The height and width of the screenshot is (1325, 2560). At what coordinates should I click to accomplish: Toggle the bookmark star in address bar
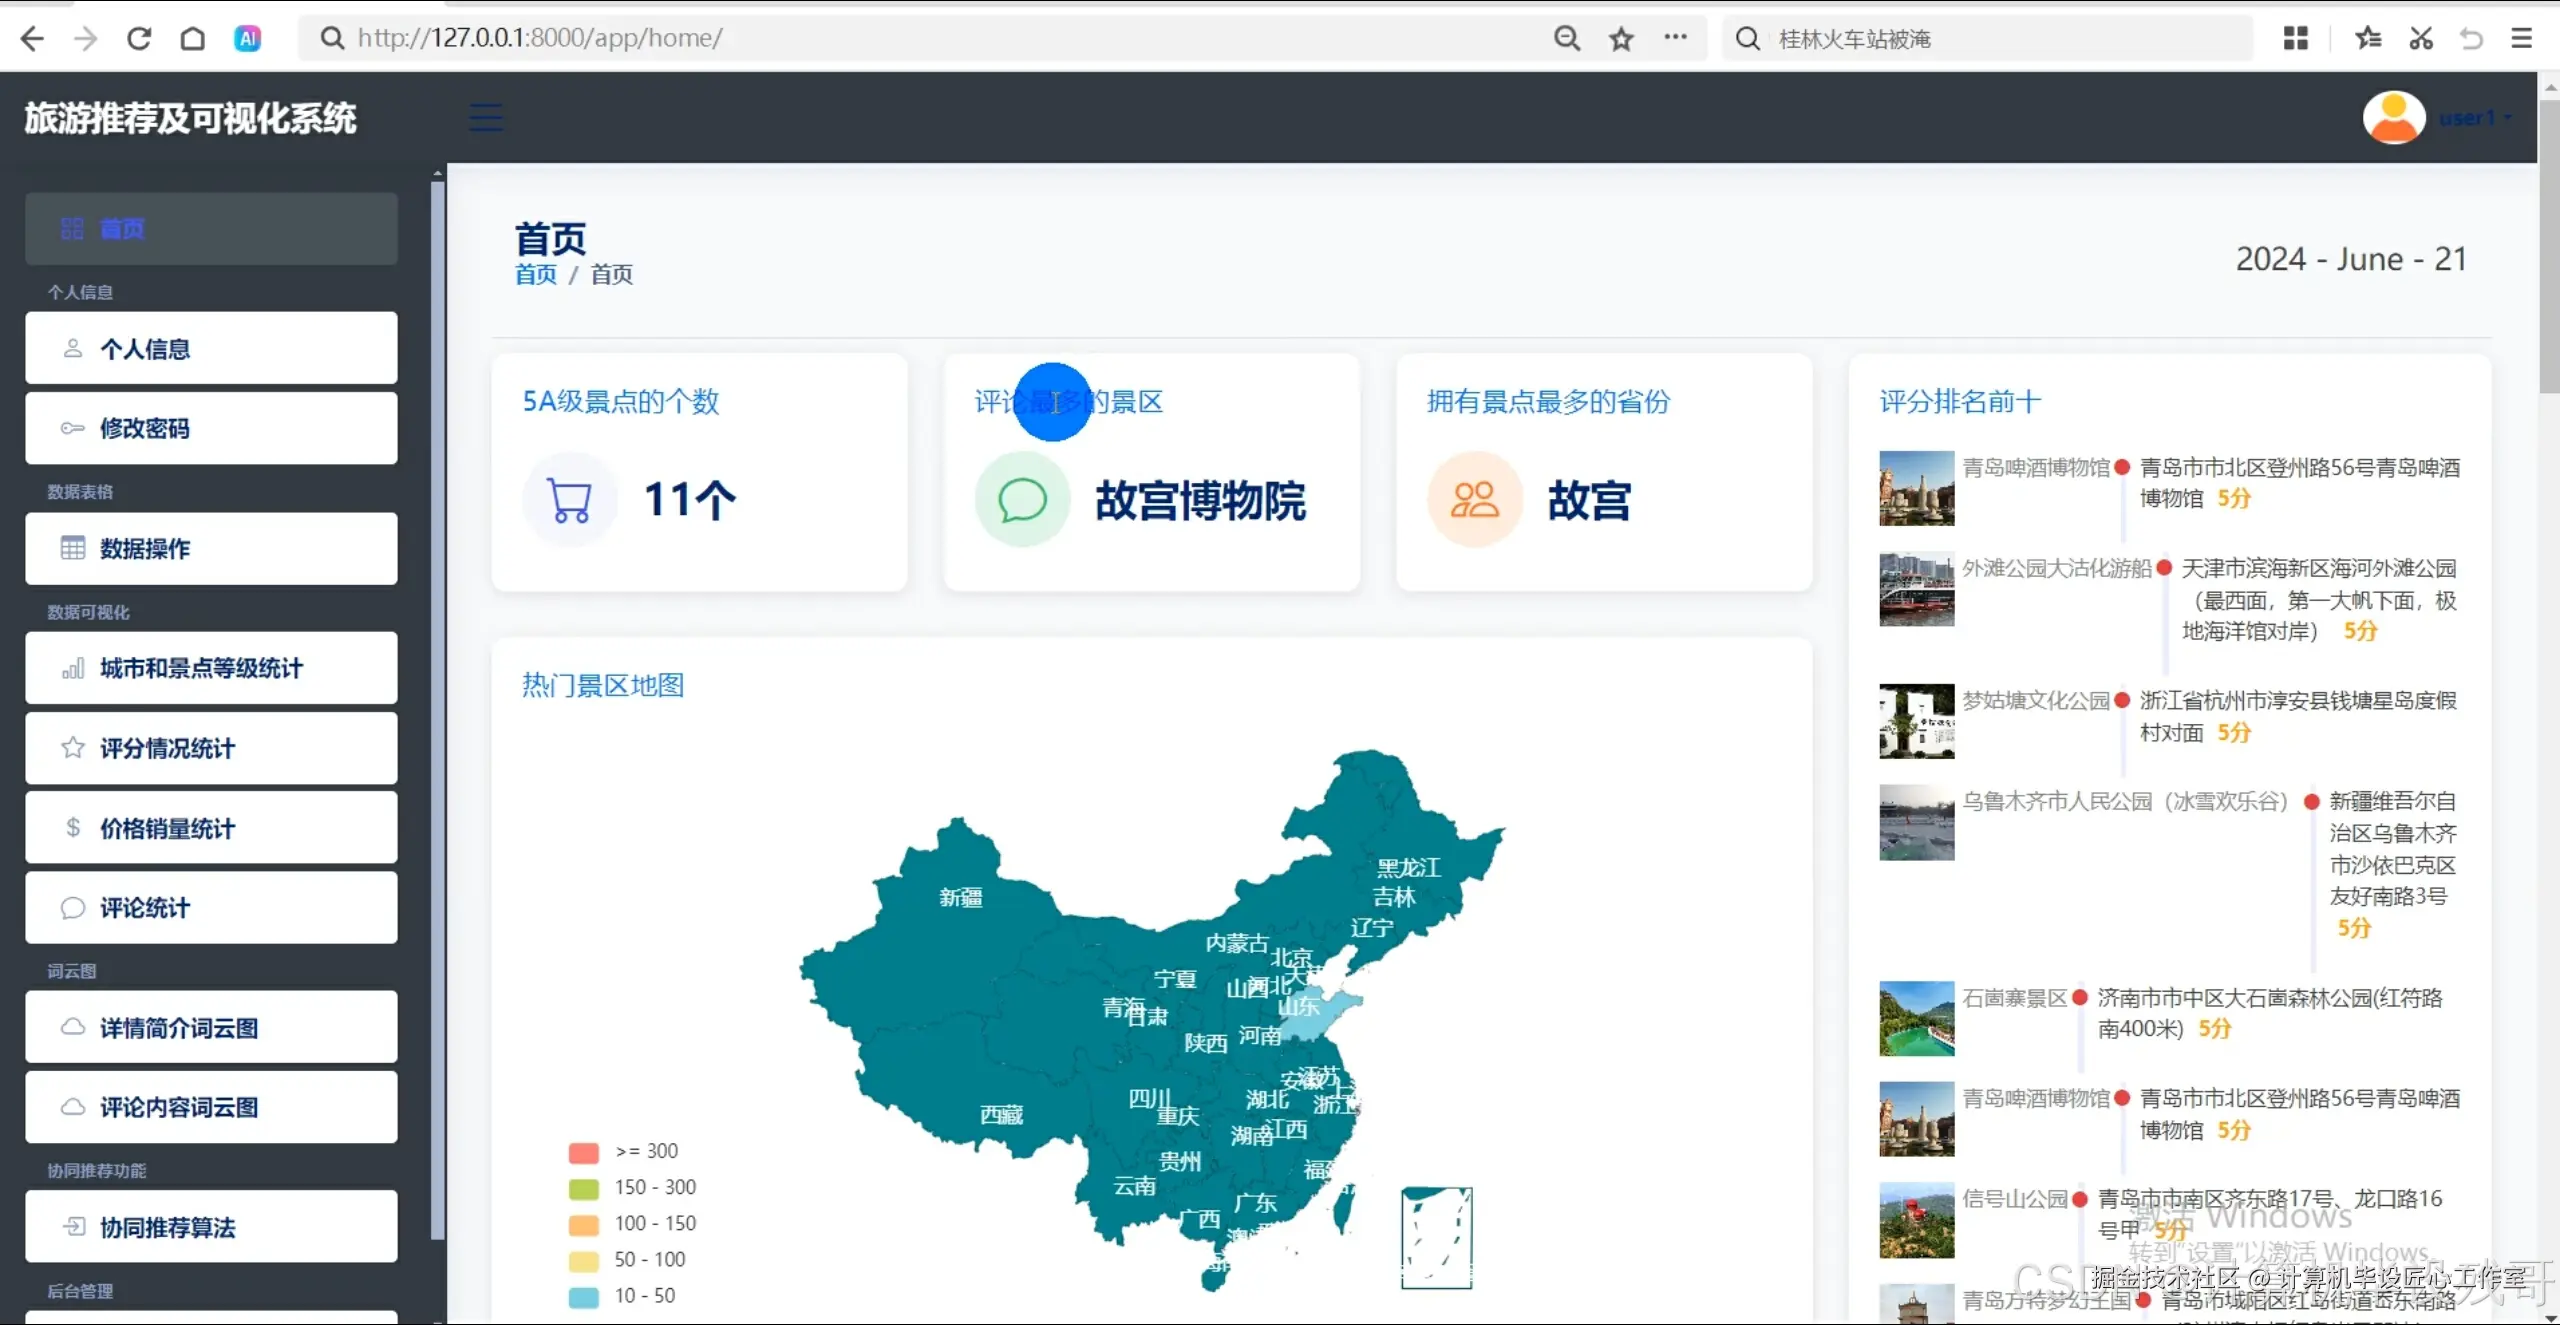click(x=1620, y=38)
